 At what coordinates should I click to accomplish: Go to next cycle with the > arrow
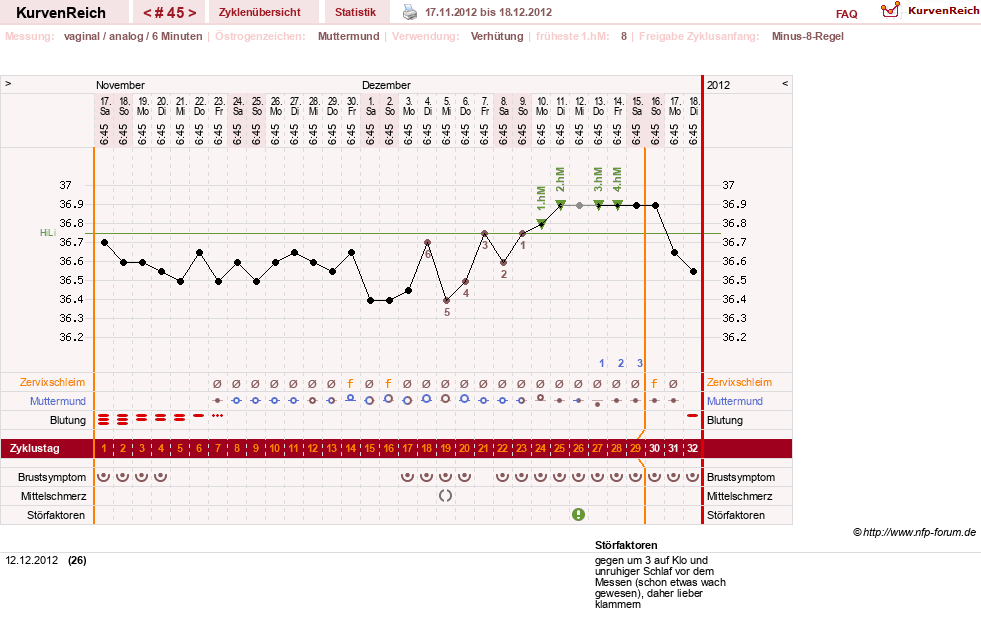[192, 13]
